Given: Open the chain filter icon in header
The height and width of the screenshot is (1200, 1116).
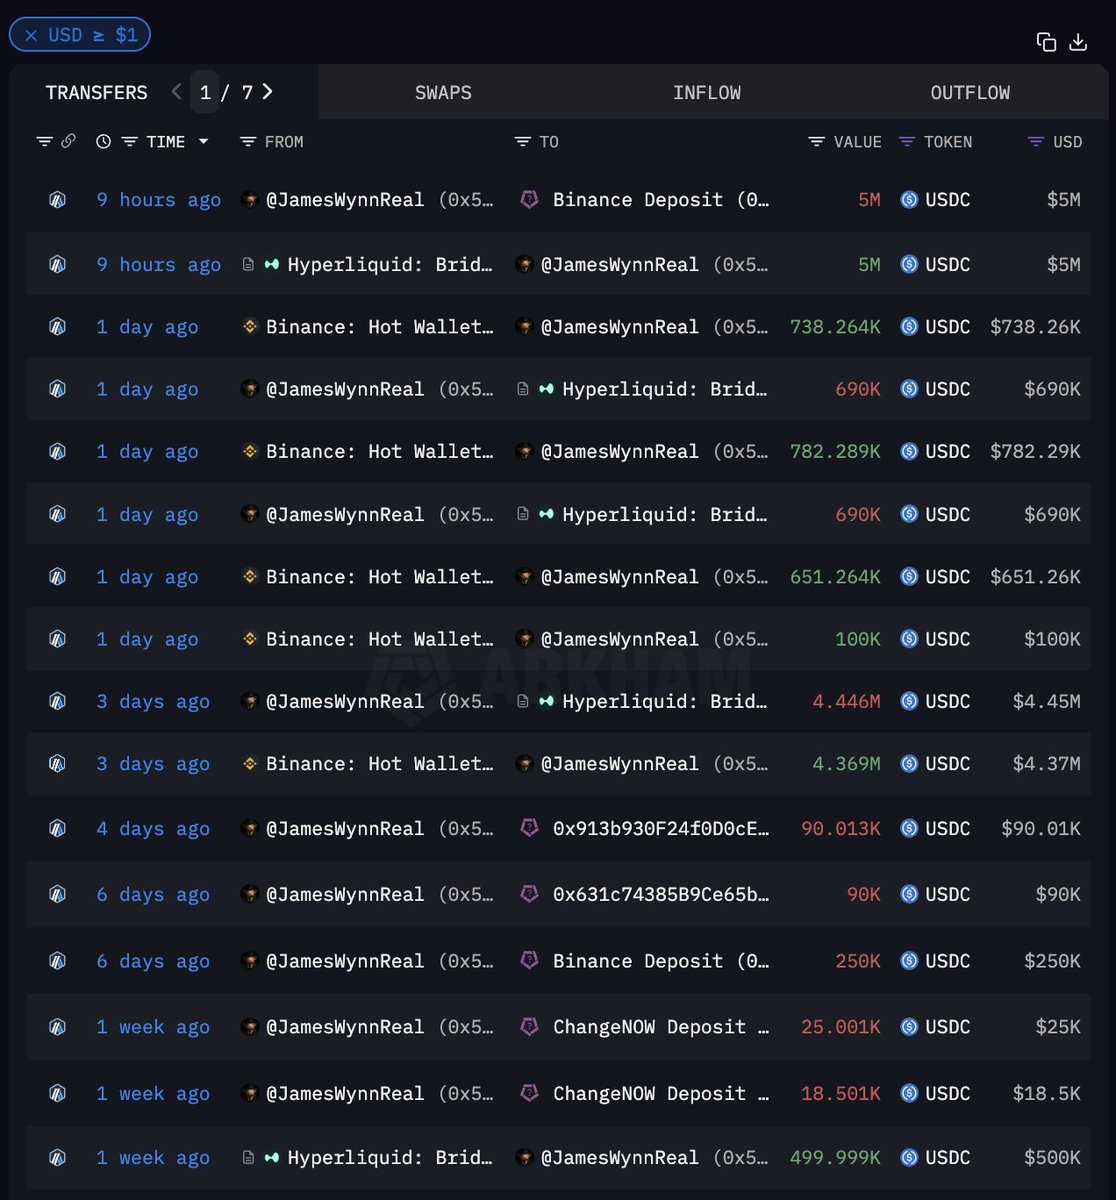Looking at the screenshot, I should 44,142.
